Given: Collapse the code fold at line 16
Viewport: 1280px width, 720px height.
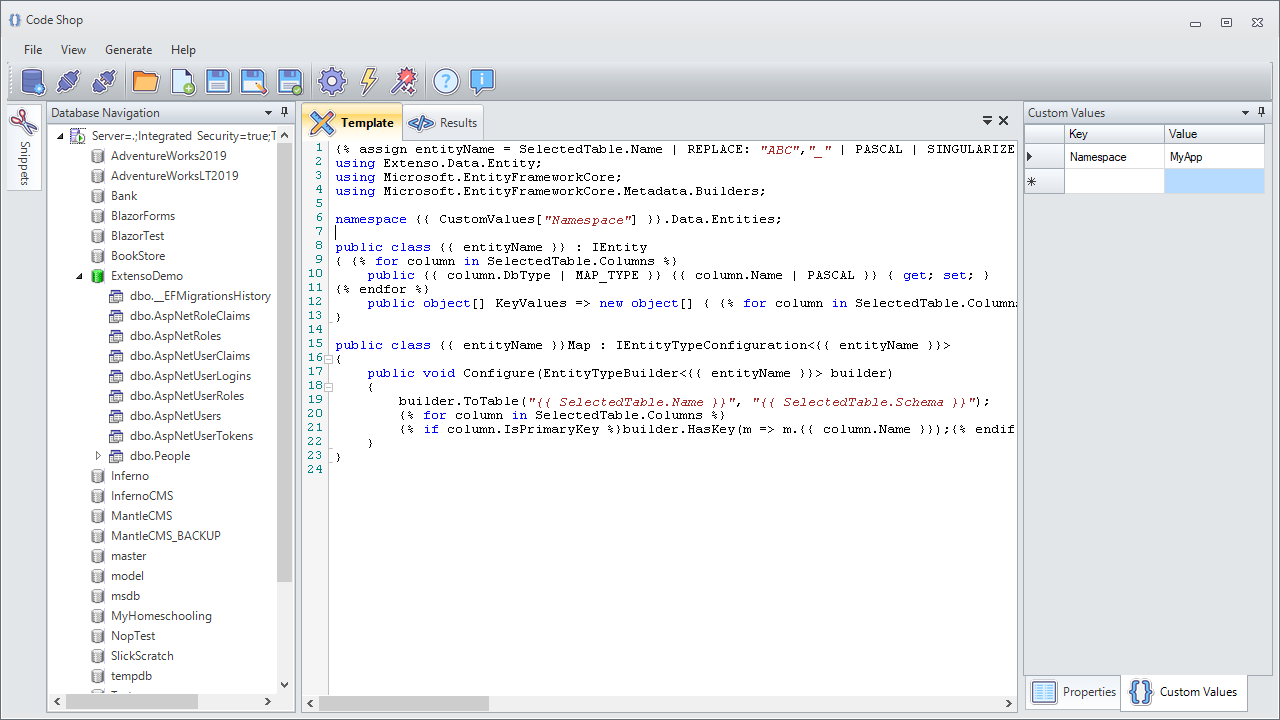Looking at the screenshot, I should coord(330,358).
